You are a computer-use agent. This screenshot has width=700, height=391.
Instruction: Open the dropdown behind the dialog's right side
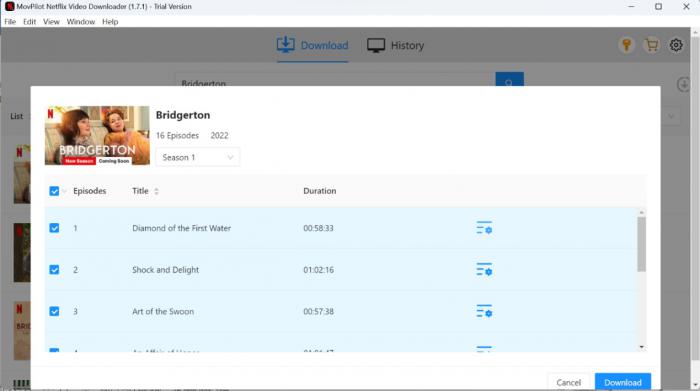point(671,116)
